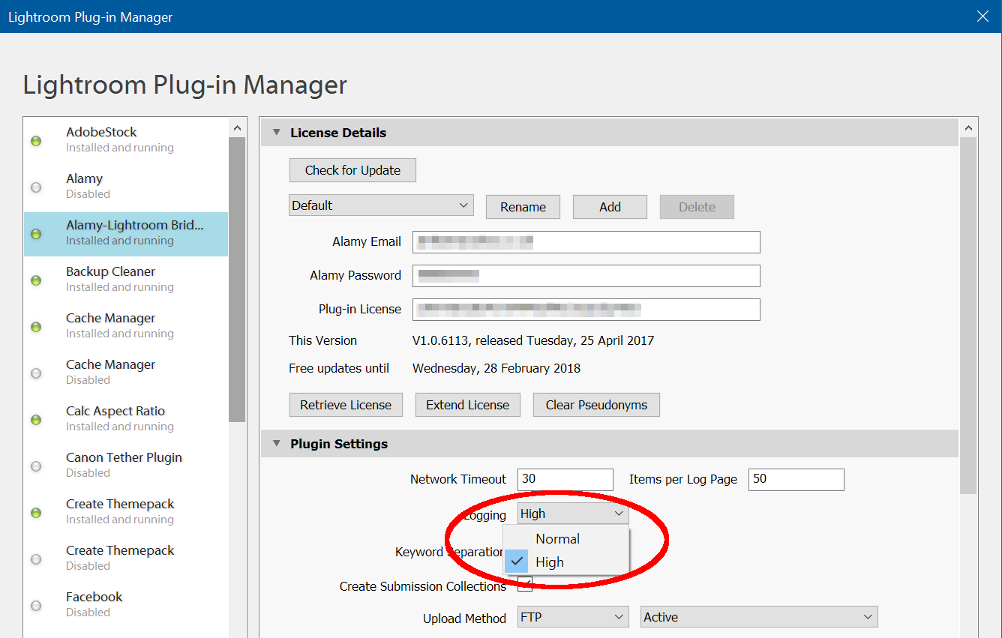Open the Logging level dropdown
Image resolution: width=1002 pixels, height=638 pixels.
tap(573, 513)
